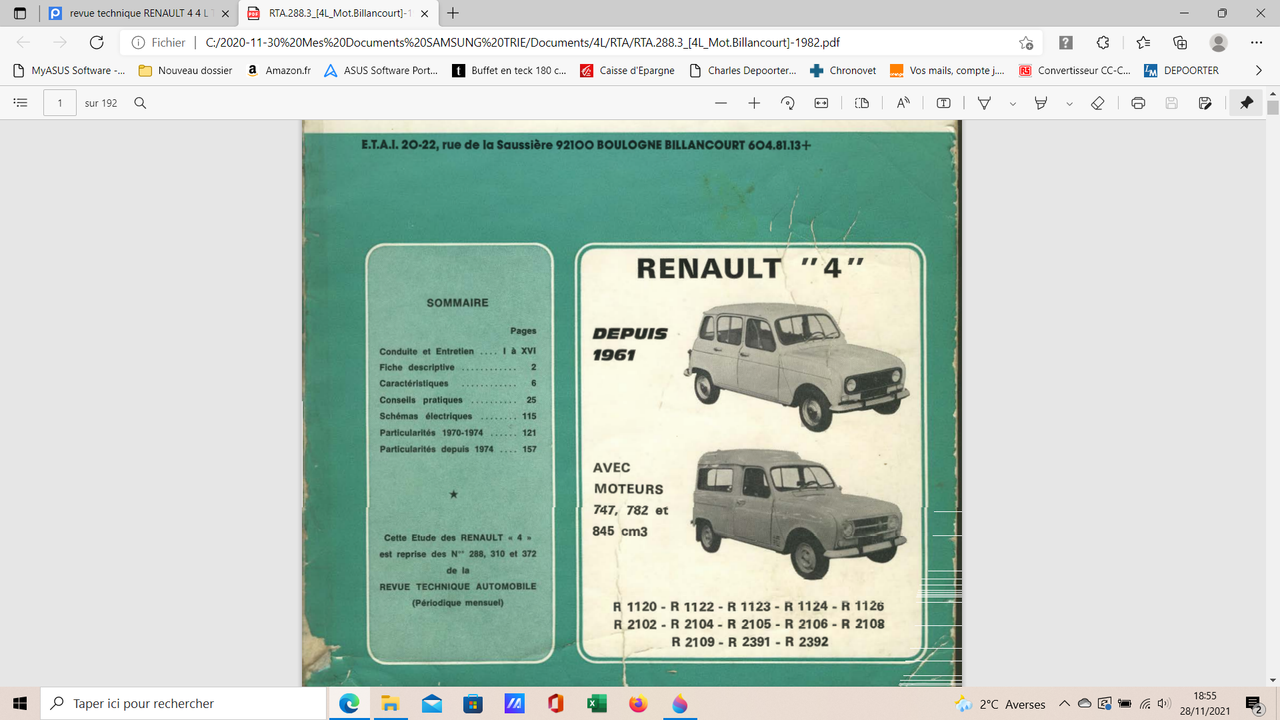Refresh the current page
Image resolution: width=1280 pixels, height=720 pixels.
[97, 42]
